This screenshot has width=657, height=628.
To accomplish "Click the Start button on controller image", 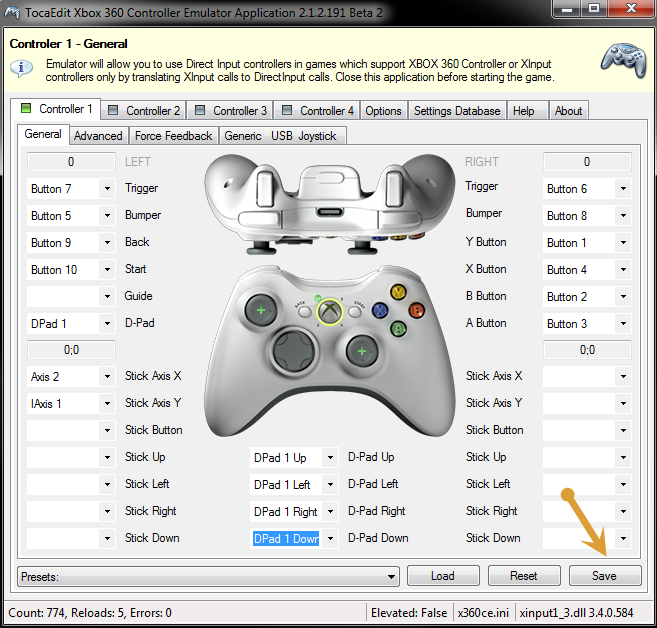I will tap(355, 311).
